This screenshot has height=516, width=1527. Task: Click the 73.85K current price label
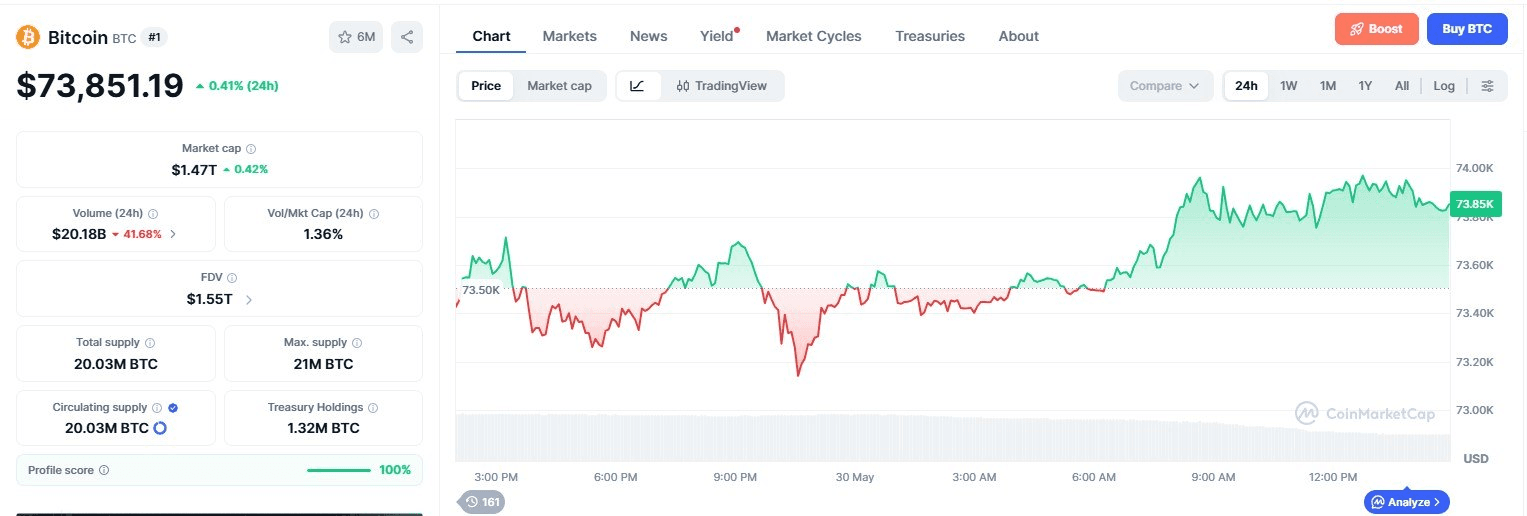pos(1476,204)
